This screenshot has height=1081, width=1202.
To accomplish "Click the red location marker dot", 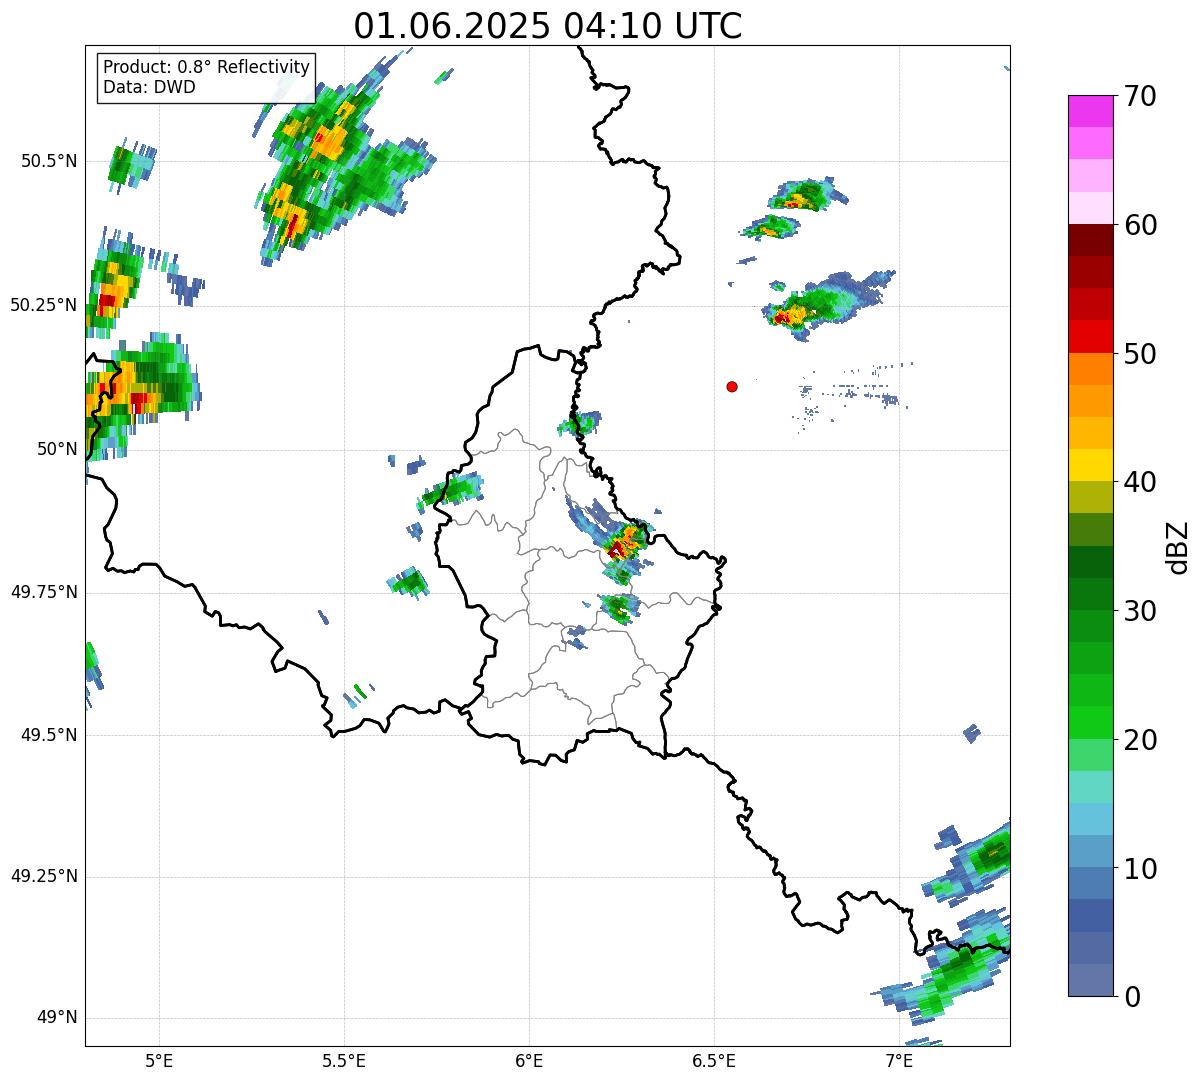I will coord(732,386).
